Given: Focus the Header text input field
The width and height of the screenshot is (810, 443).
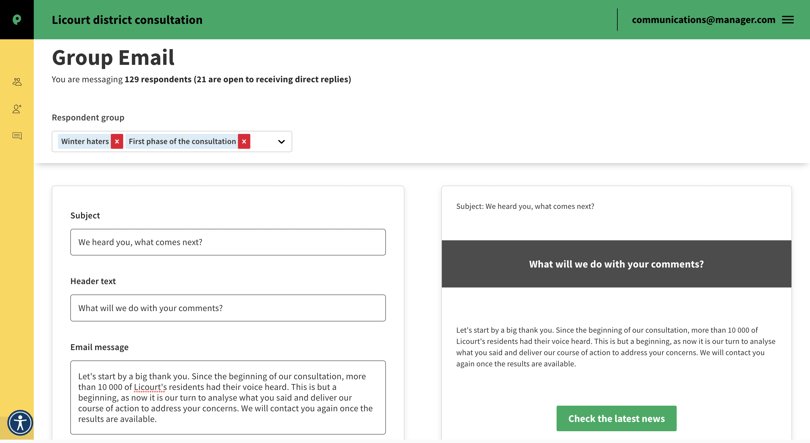Looking at the screenshot, I should [x=228, y=308].
